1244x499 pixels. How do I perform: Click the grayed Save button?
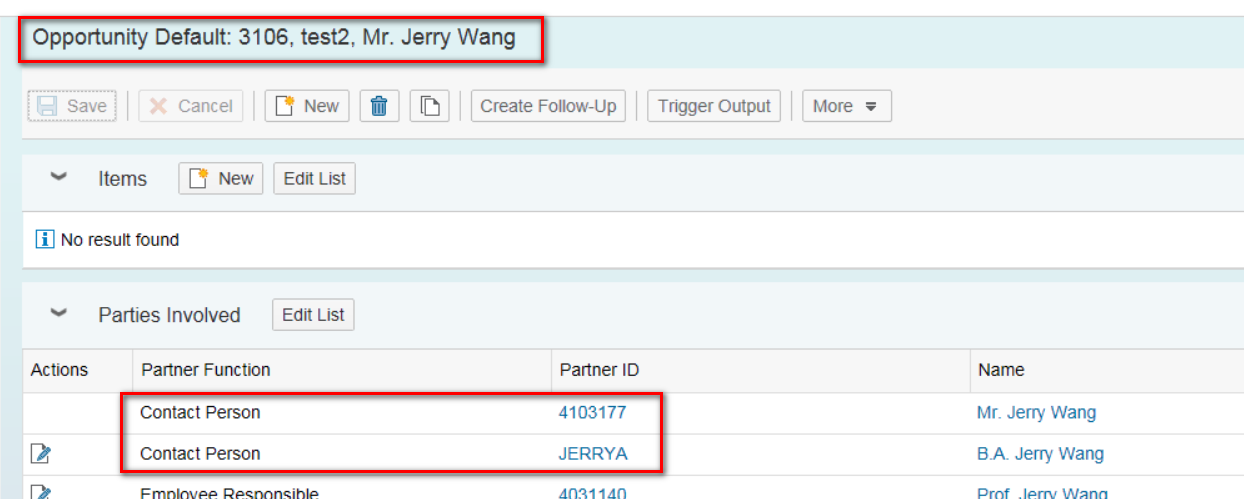pyautogui.click(x=72, y=106)
